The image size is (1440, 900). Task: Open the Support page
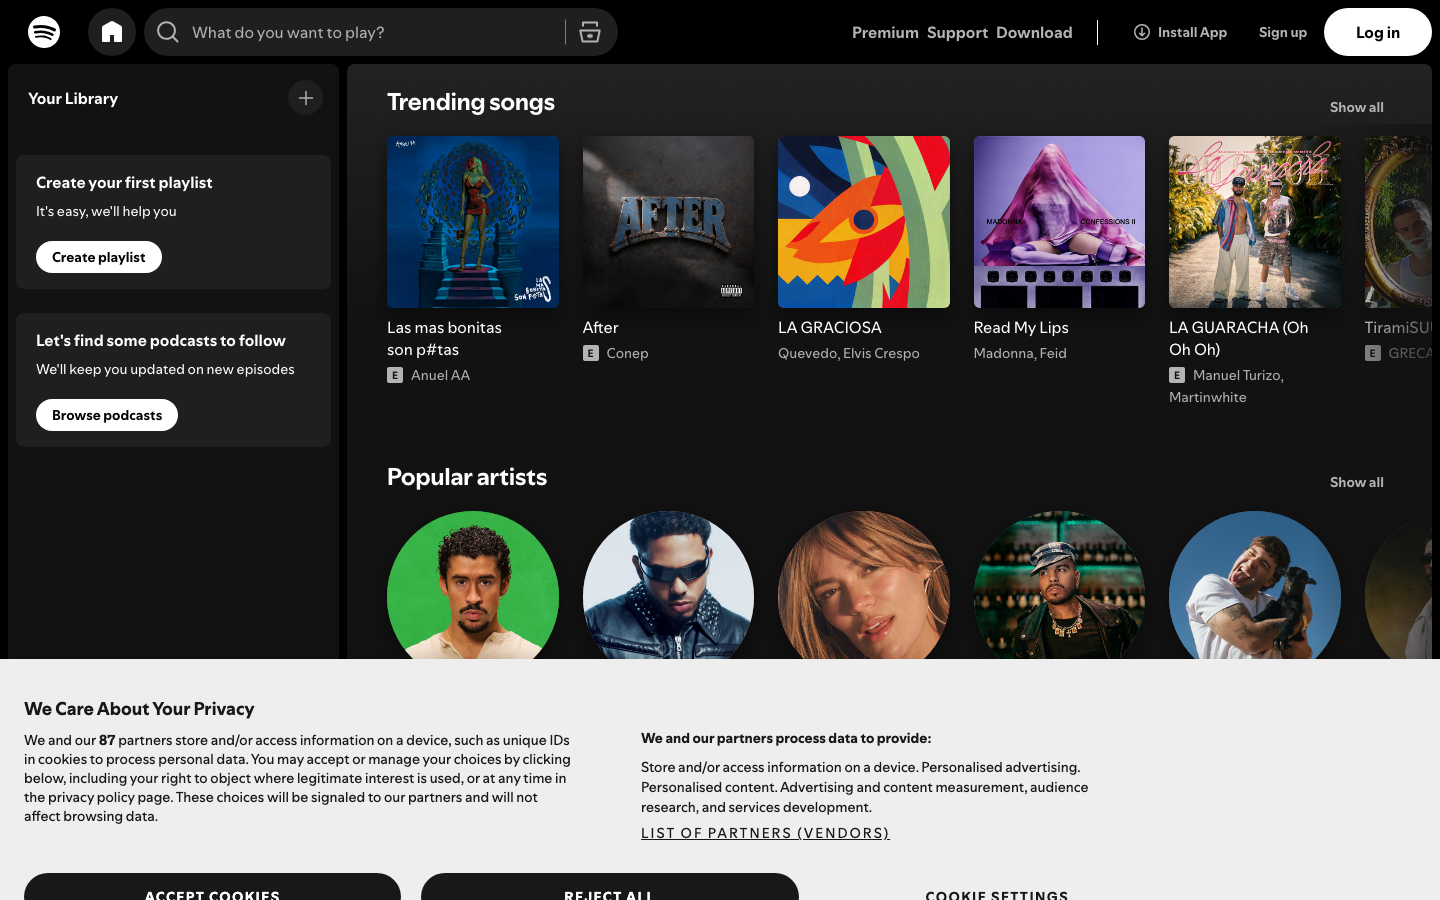point(957,32)
